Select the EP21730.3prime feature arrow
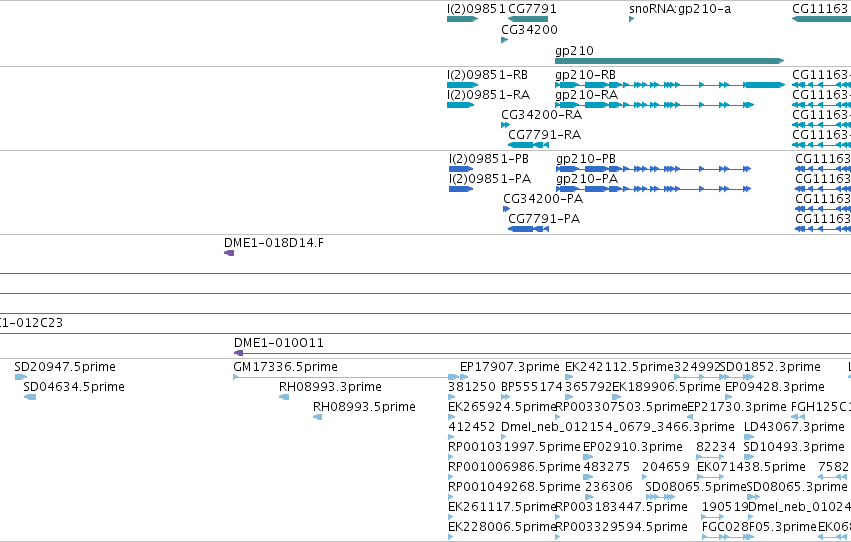851x542 pixels. click(x=690, y=417)
